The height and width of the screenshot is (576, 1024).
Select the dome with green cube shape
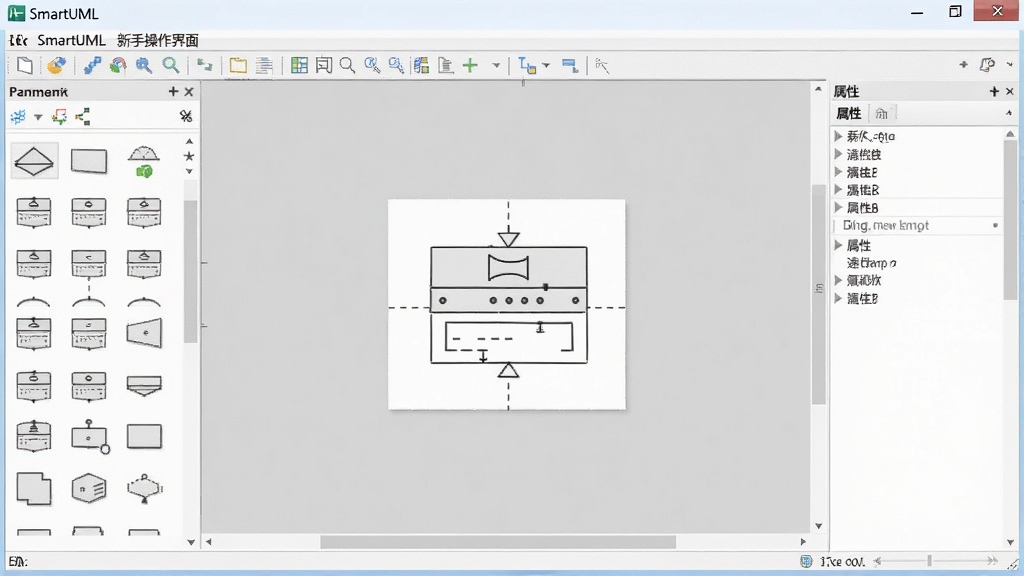[144, 161]
